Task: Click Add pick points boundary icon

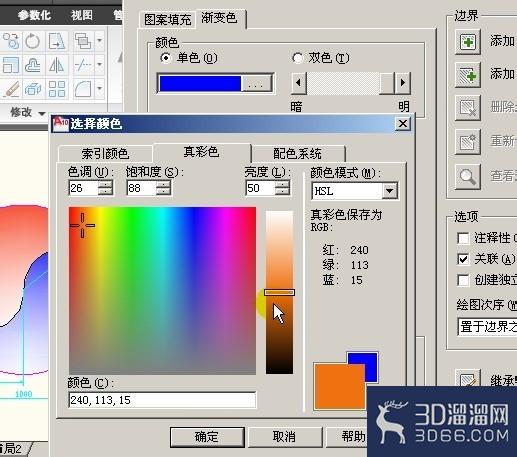Action: (x=468, y=42)
